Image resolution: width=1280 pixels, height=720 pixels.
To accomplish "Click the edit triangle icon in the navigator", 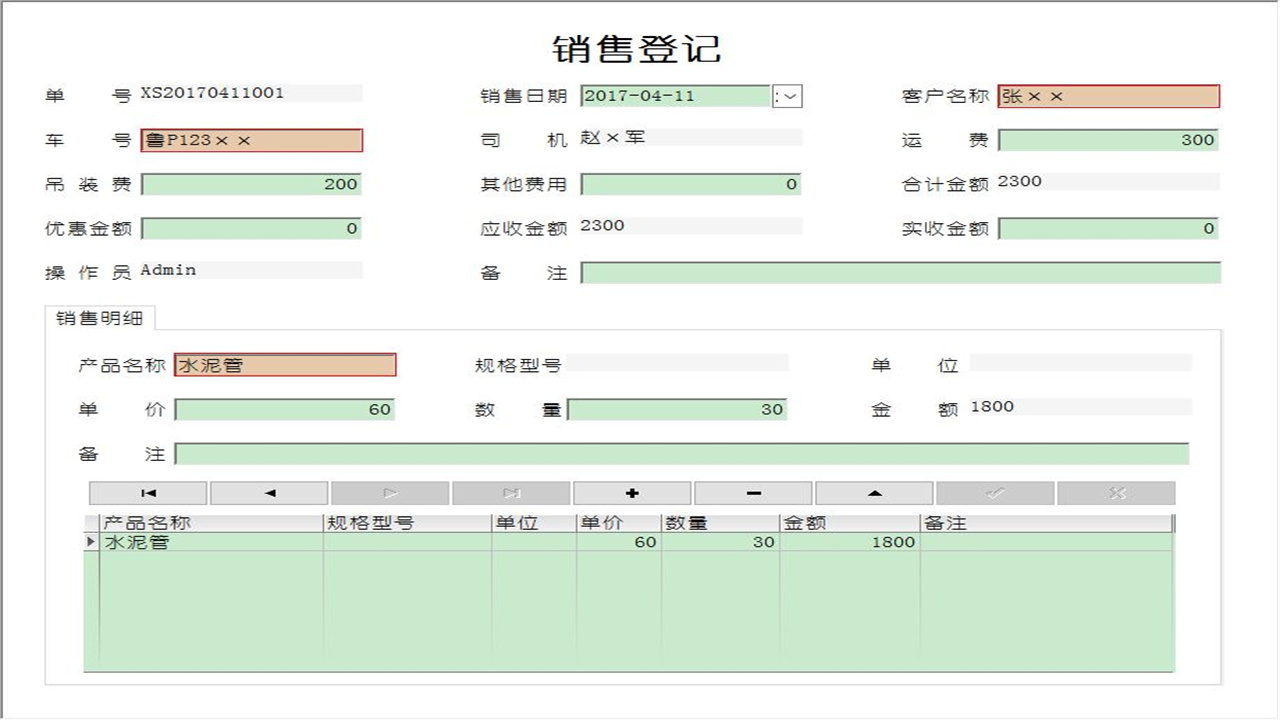I will click(874, 492).
